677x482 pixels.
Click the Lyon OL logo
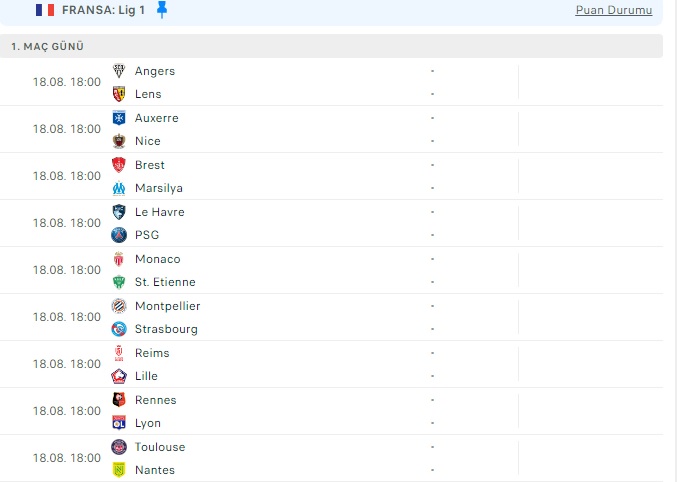pos(119,423)
